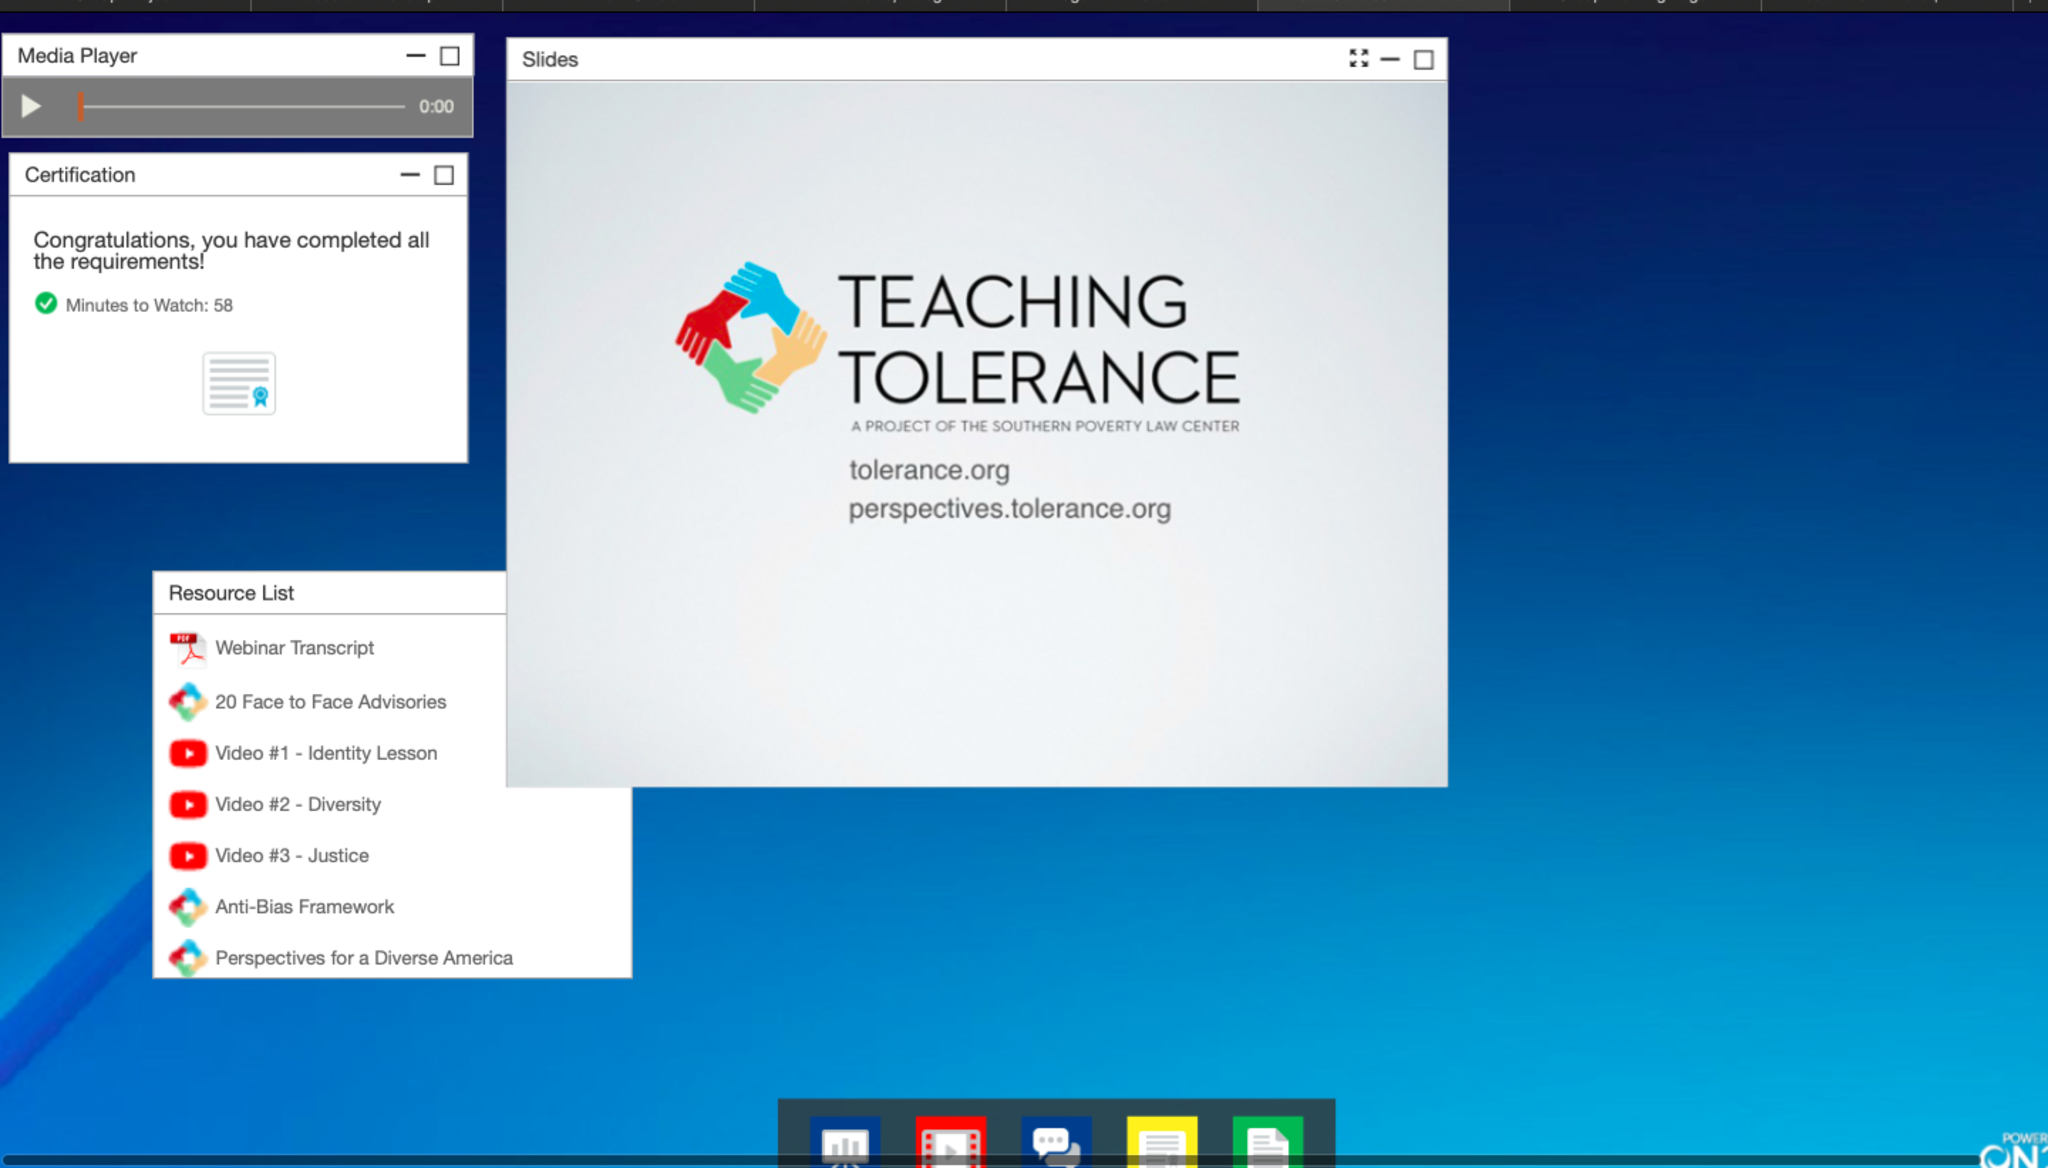Viewport: 2048px width, 1168px height.
Task: Open the Q&A chat bubble dock icon
Action: 1056,1142
